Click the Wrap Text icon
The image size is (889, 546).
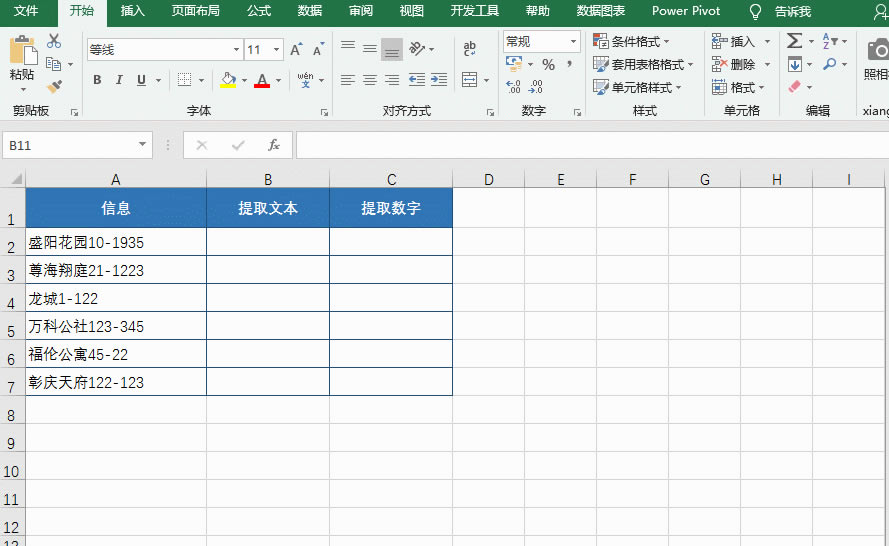(469, 48)
